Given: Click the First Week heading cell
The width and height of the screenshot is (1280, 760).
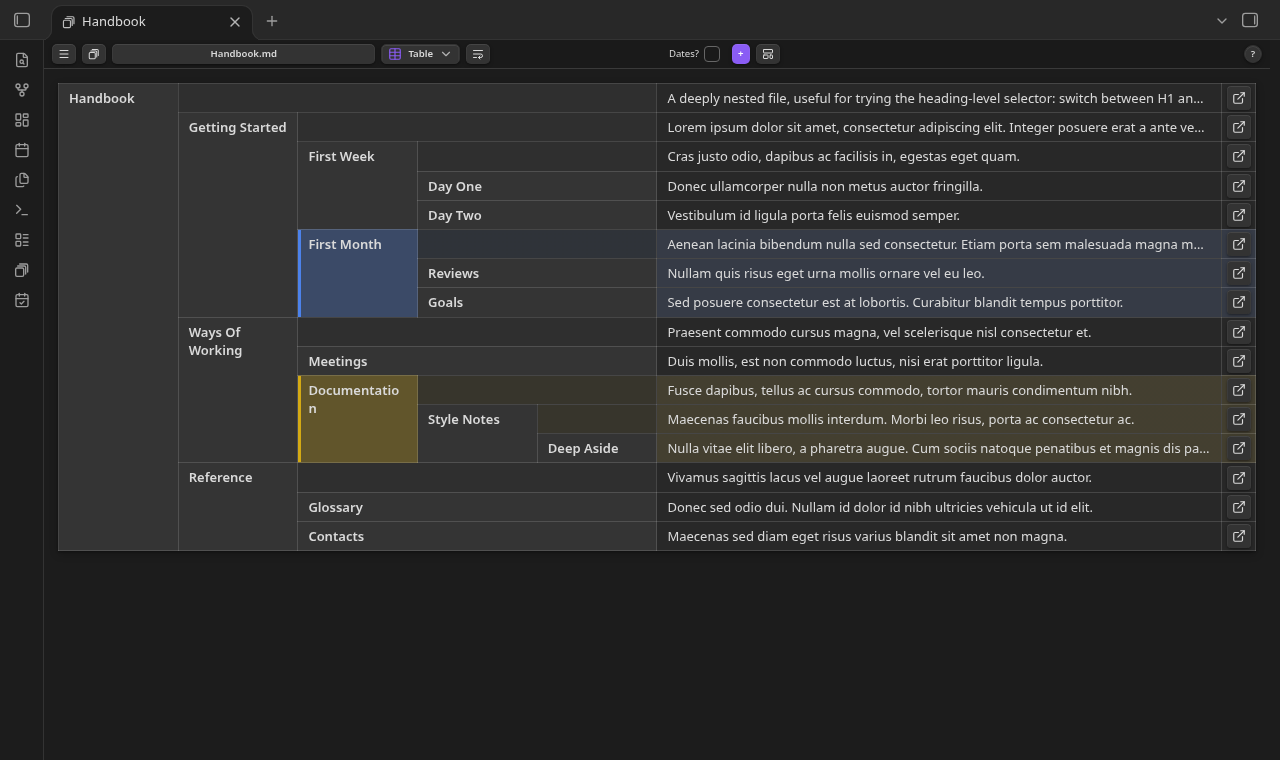Looking at the screenshot, I should pyautogui.click(x=358, y=186).
